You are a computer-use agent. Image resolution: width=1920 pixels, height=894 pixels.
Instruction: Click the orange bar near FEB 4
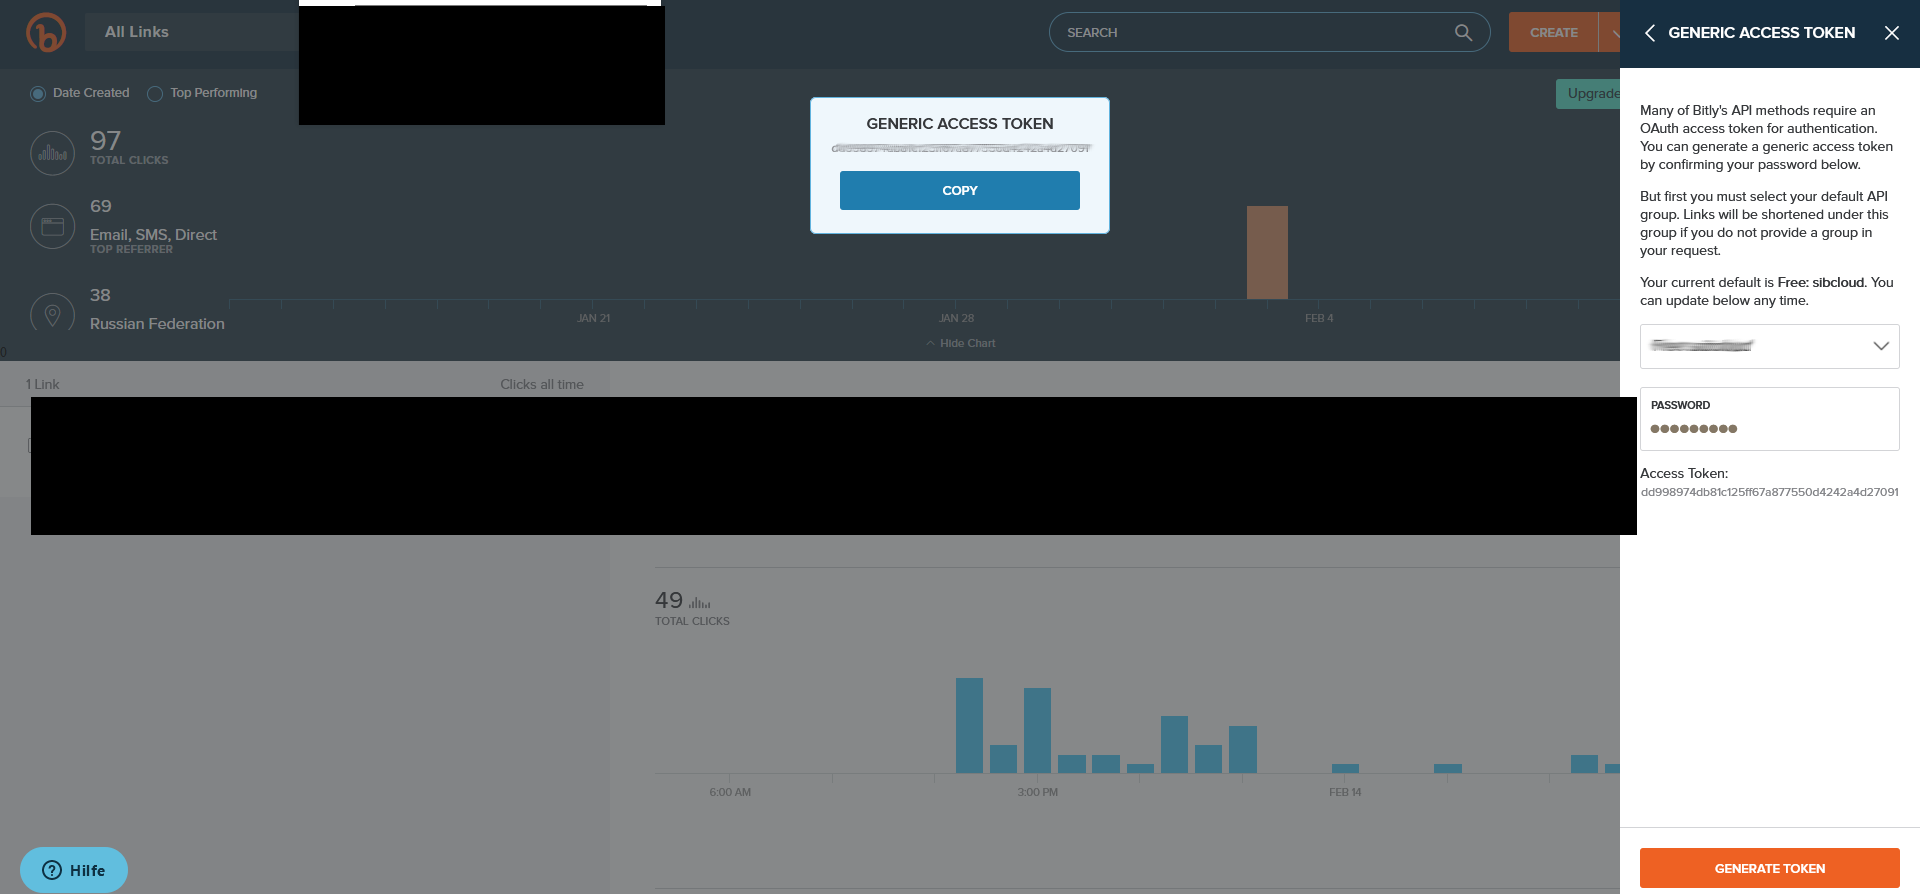point(1267,252)
